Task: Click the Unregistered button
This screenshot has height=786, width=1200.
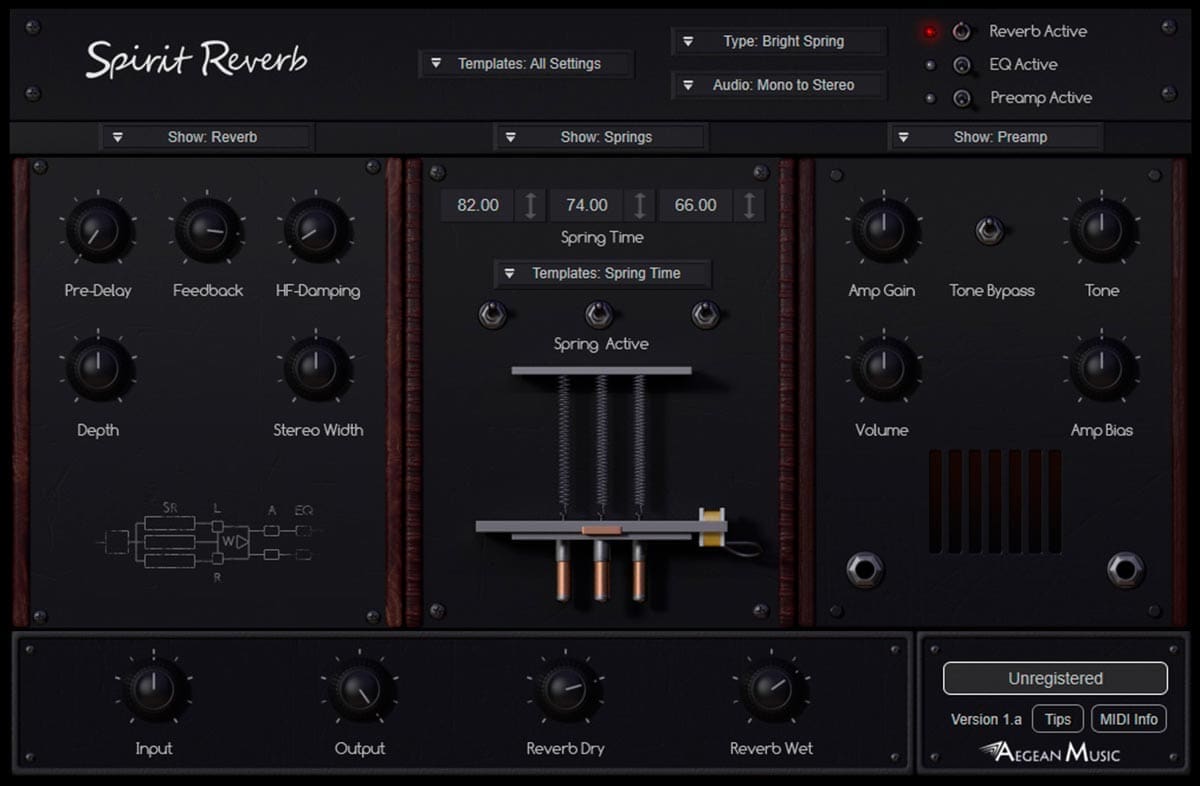Action: 1055,678
